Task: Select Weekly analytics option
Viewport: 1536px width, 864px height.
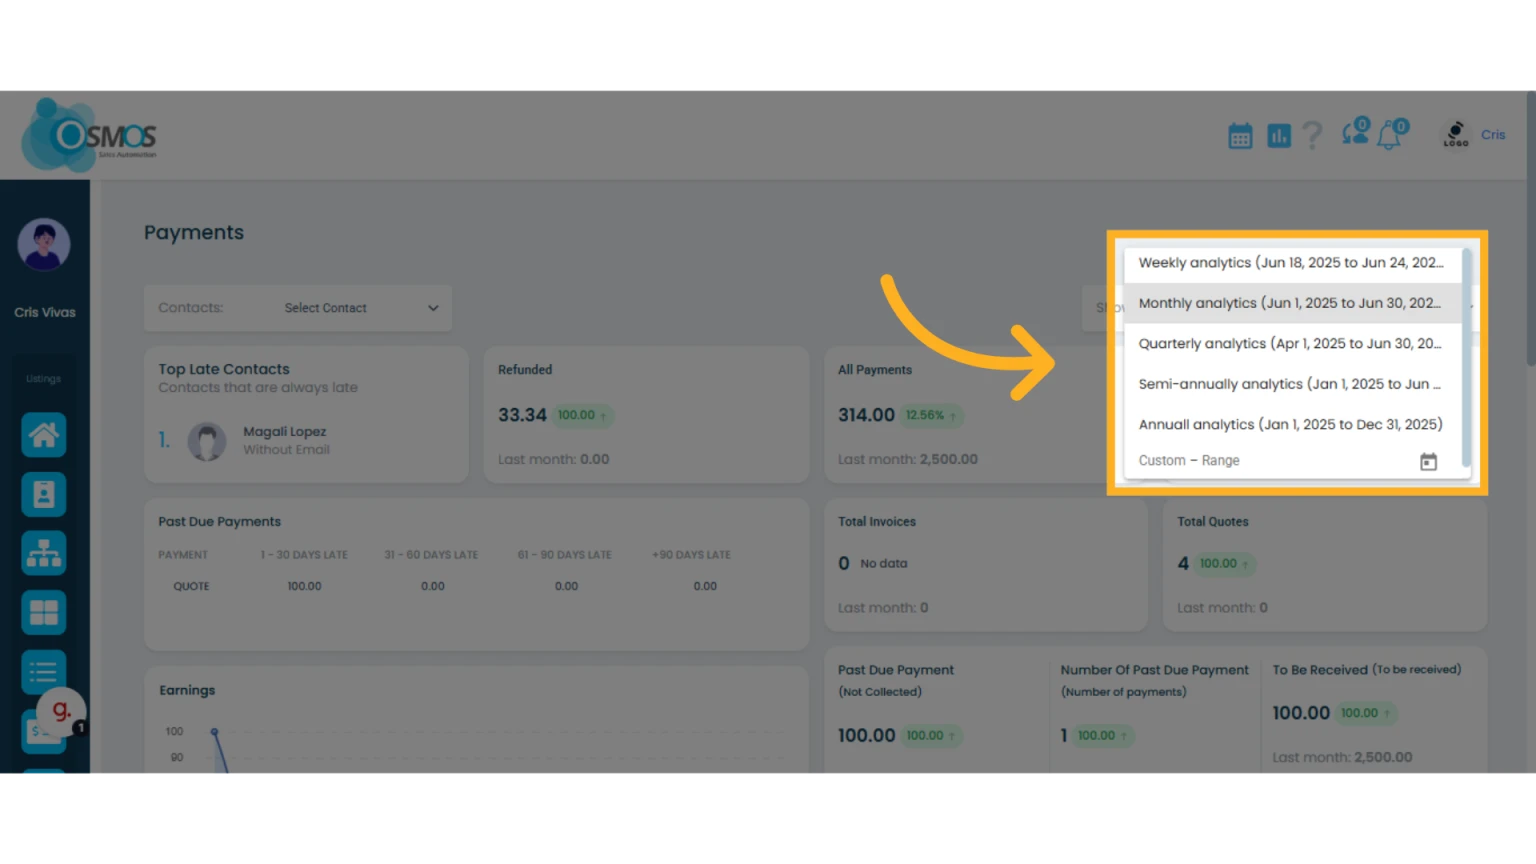Action: pyautogui.click(x=1292, y=263)
